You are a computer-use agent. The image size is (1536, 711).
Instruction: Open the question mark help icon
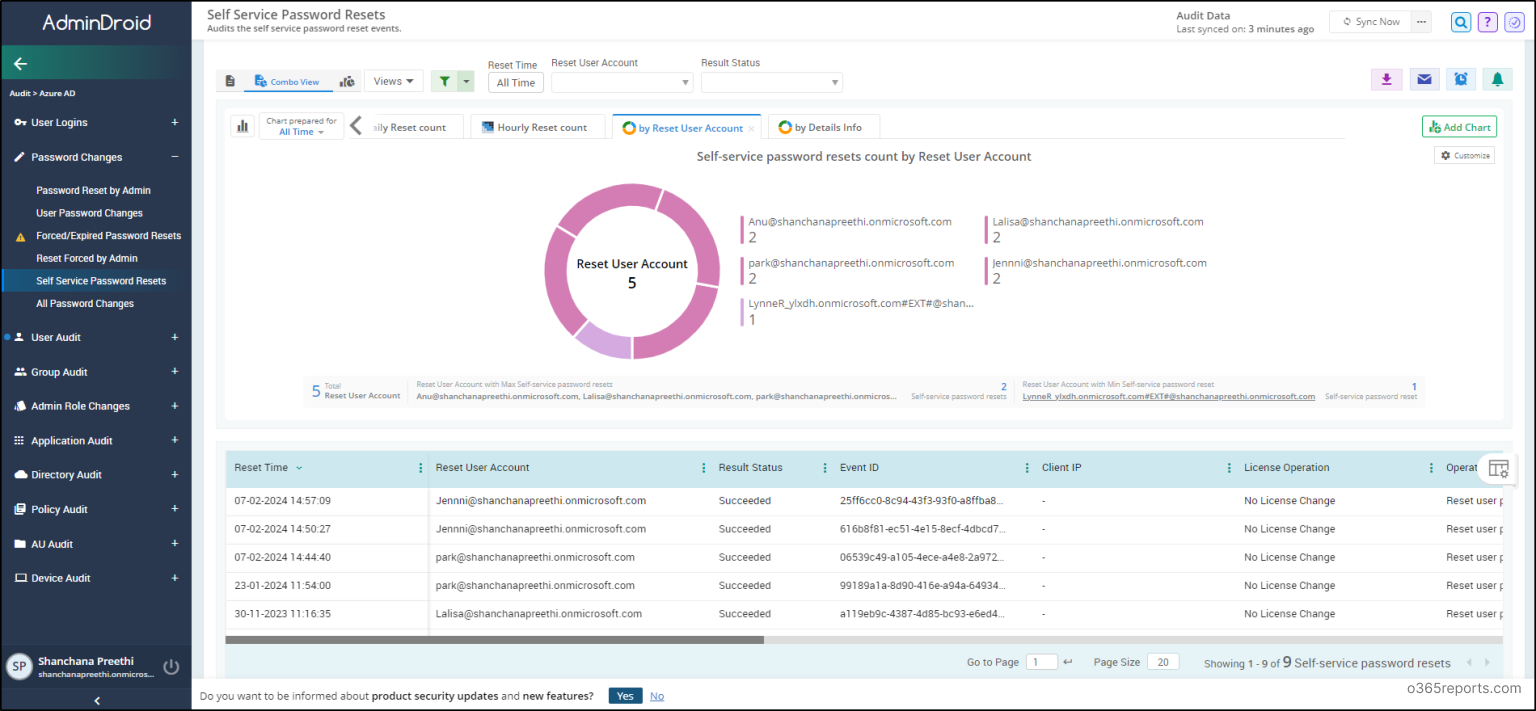[x=1488, y=22]
